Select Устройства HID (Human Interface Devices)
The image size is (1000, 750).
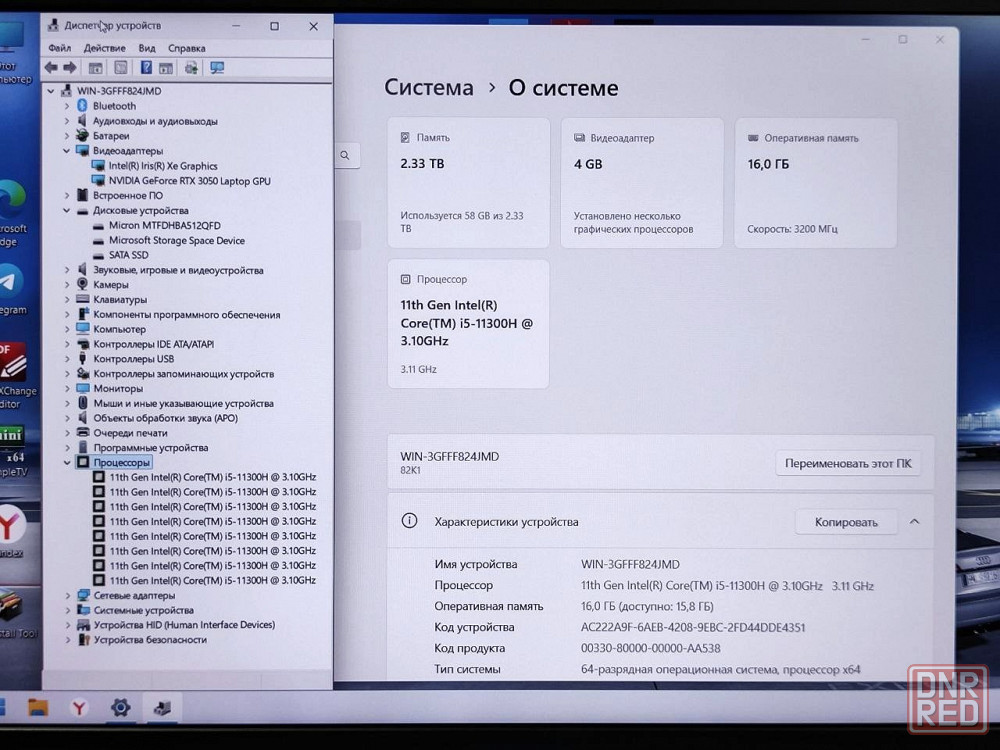tap(184, 624)
